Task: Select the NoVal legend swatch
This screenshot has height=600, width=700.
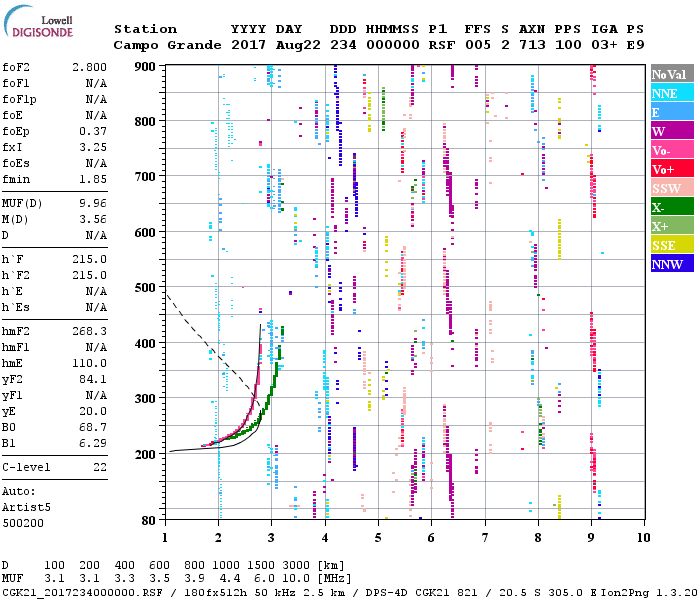Action: click(x=670, y=75)
